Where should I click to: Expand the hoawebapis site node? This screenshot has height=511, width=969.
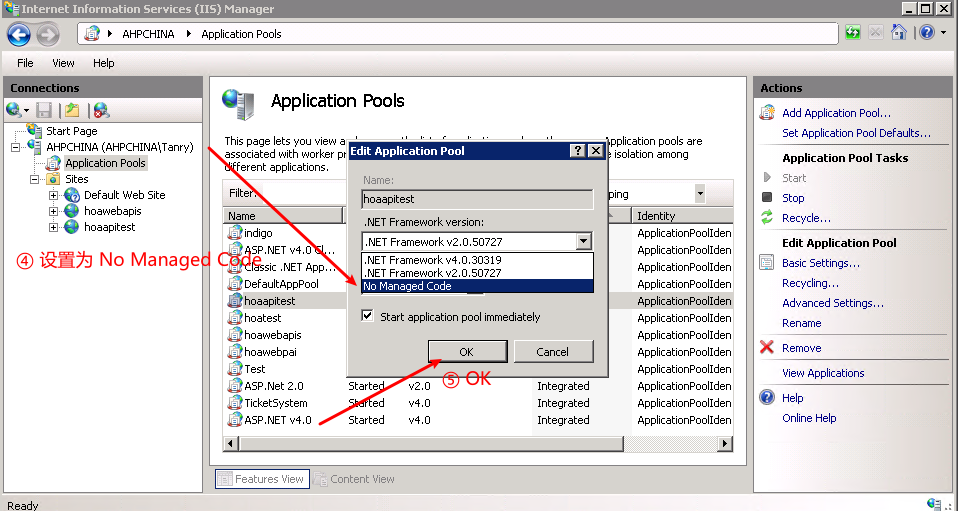[x=53, y=211]
